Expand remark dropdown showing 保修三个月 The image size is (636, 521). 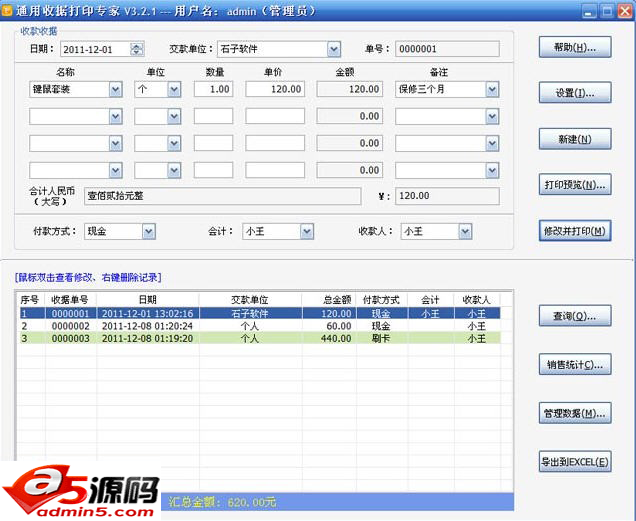tap(492, 89)
